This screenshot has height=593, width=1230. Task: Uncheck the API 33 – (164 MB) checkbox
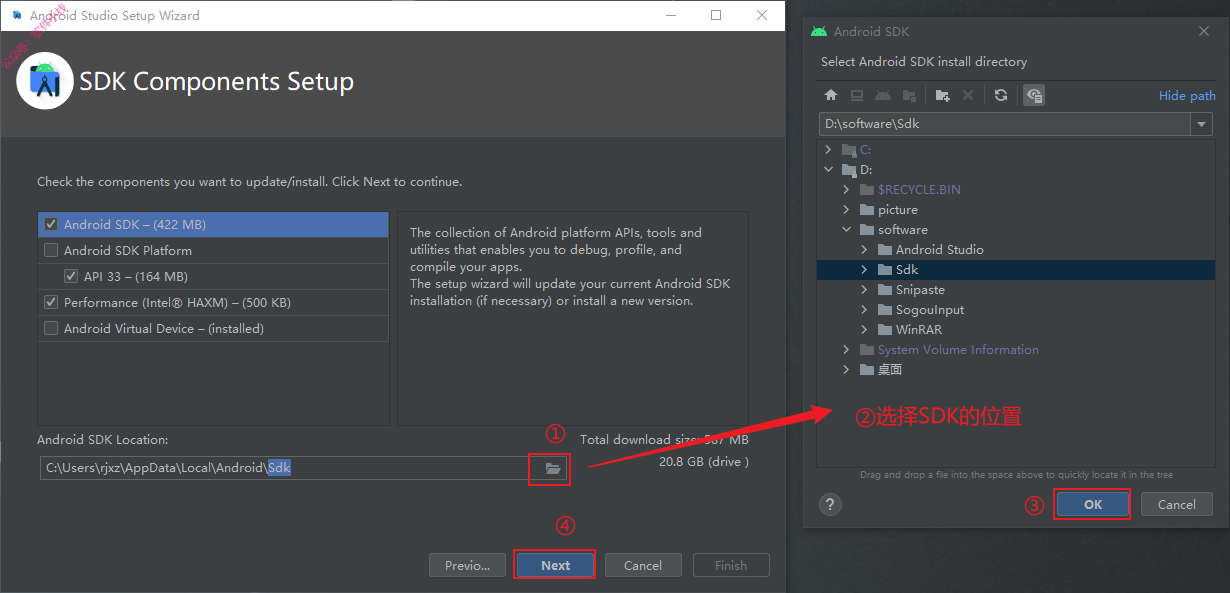coord(71,276)
